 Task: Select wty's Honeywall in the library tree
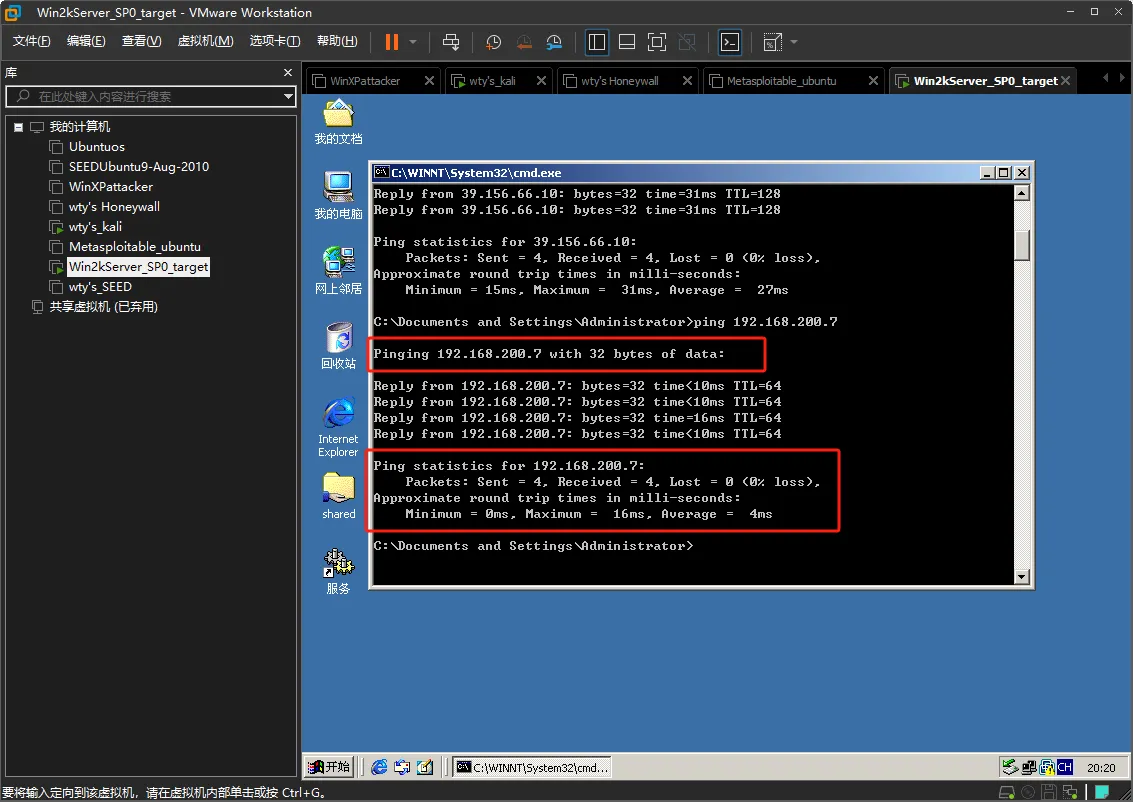pyautogui.click(x=114, y=207)
